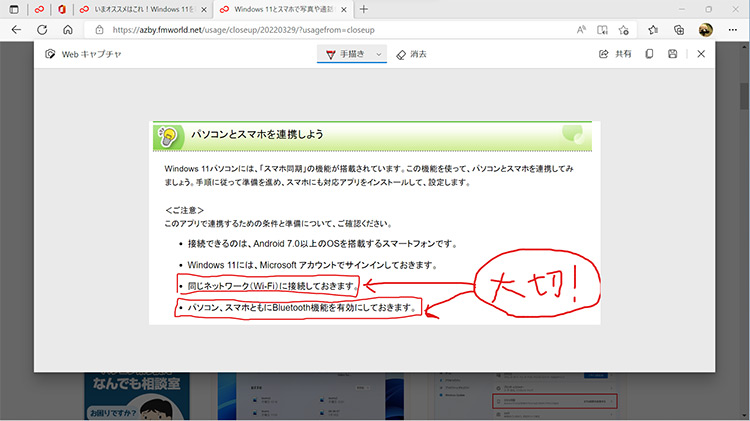Click the user profile avatar
Screen dimensions: 750x421
pos(705,30)
